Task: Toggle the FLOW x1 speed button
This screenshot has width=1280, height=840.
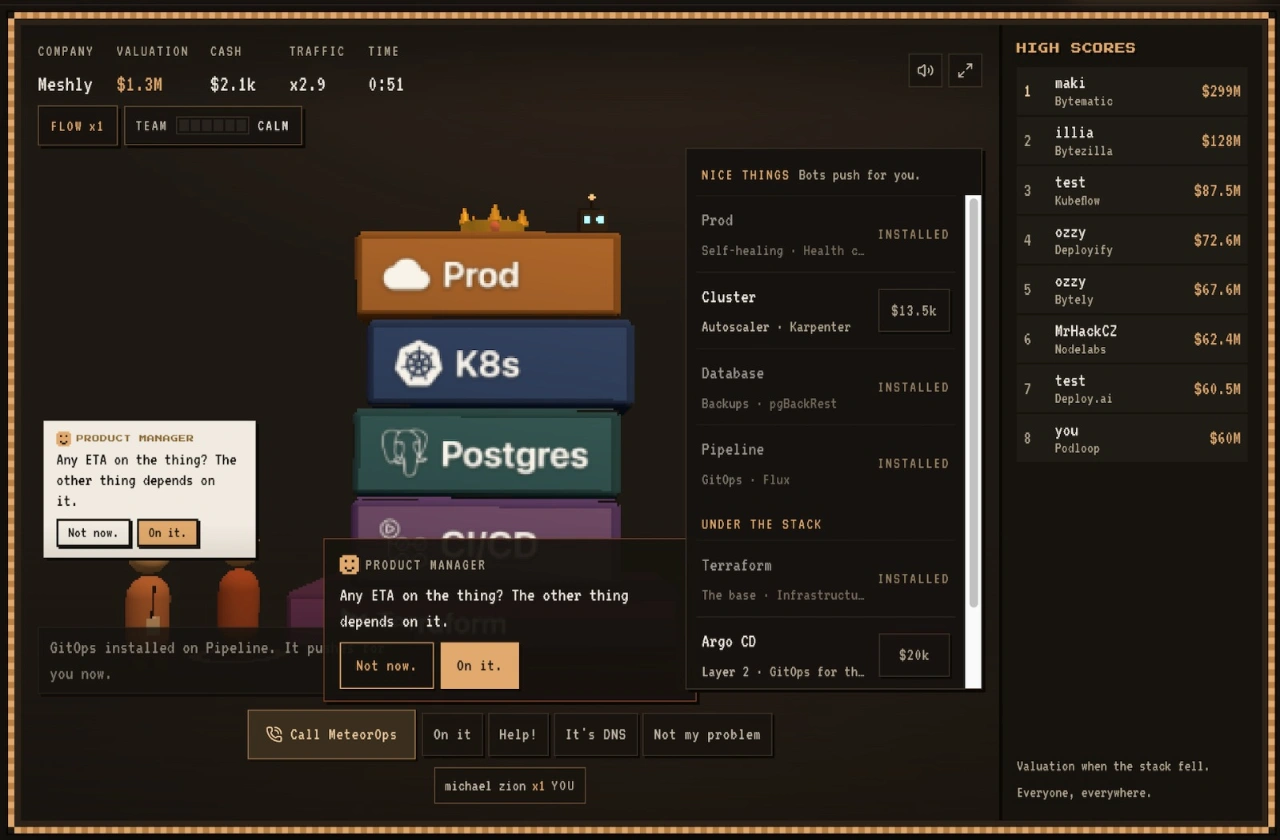Action: pyautogui.click(x=77, y=126)
